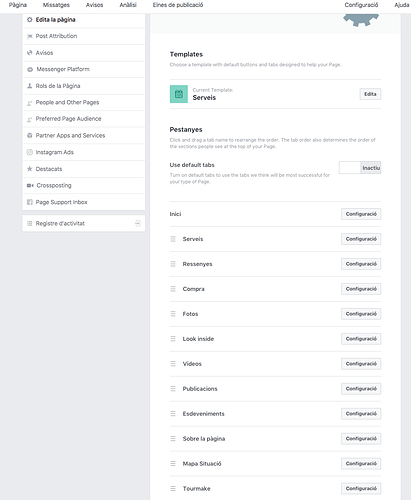Click the drag handle next to Esdeveniments
The height and width of the screenshot is (500, 411).
(x=173, y=414)
